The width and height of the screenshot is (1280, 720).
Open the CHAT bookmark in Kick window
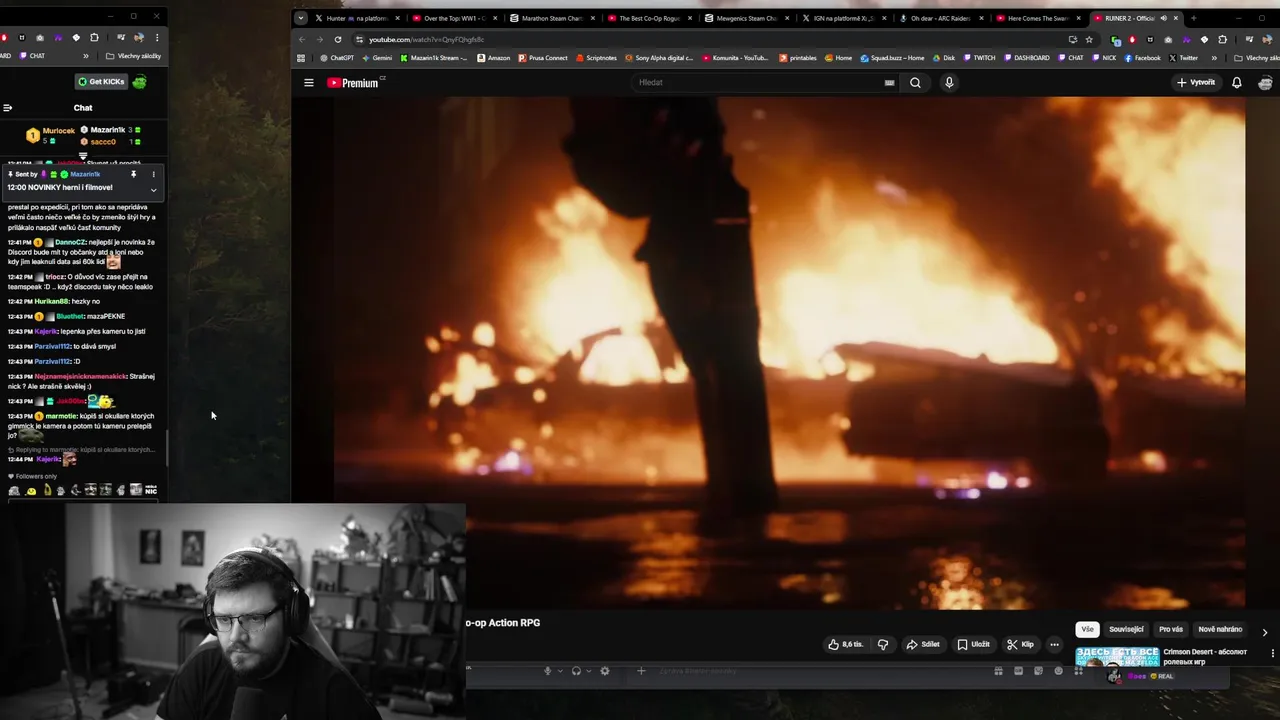click(32, 56)
